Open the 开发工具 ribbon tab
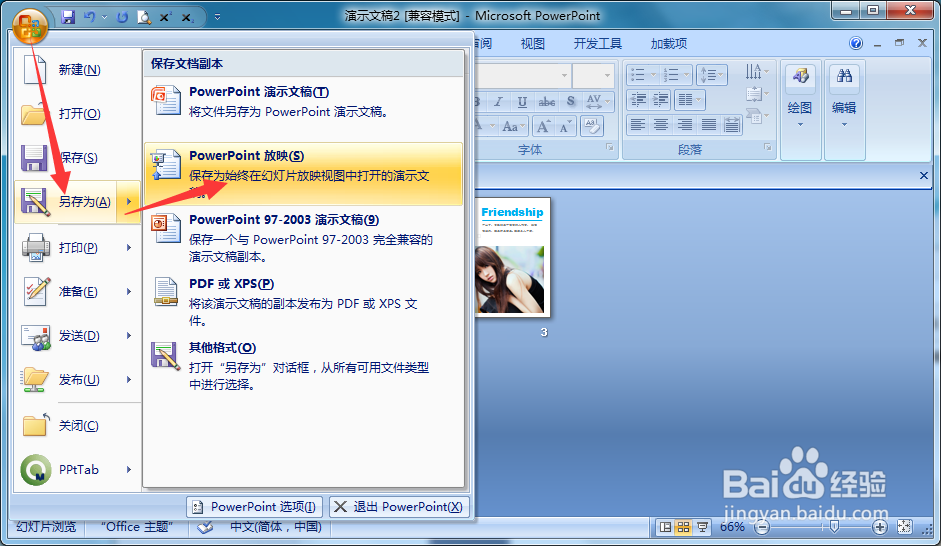This screenshot has width=941, height=546. [x=597, y=43]
